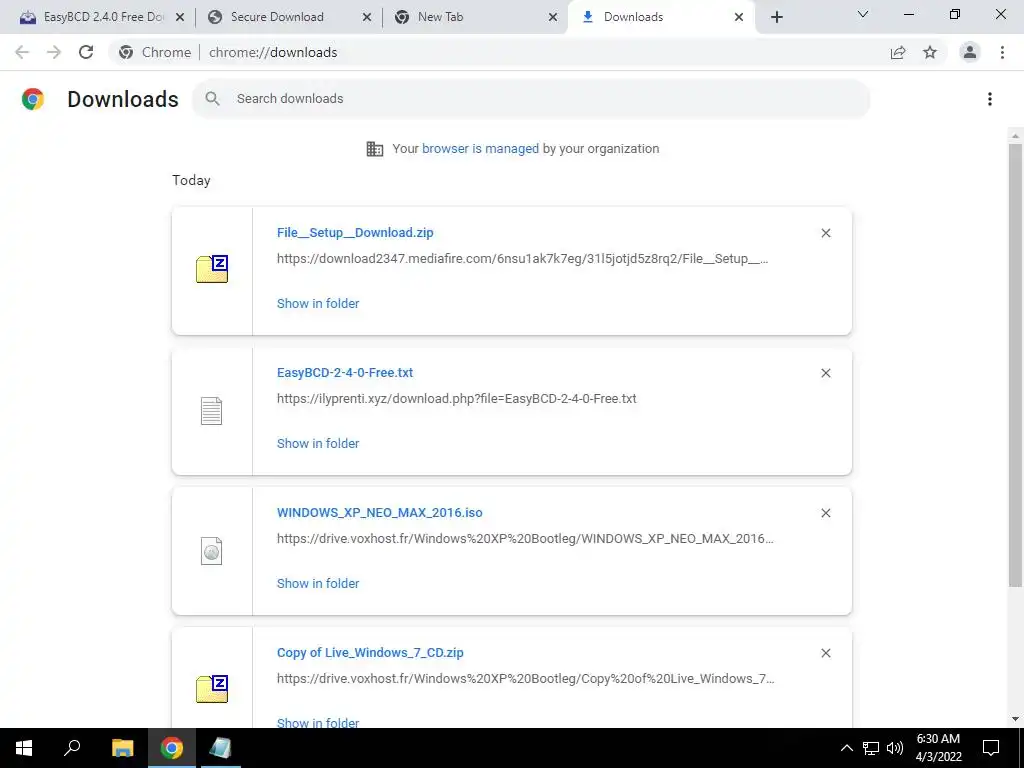
Task: Click the scrollbar down arrow
Action: [1015, 719]
